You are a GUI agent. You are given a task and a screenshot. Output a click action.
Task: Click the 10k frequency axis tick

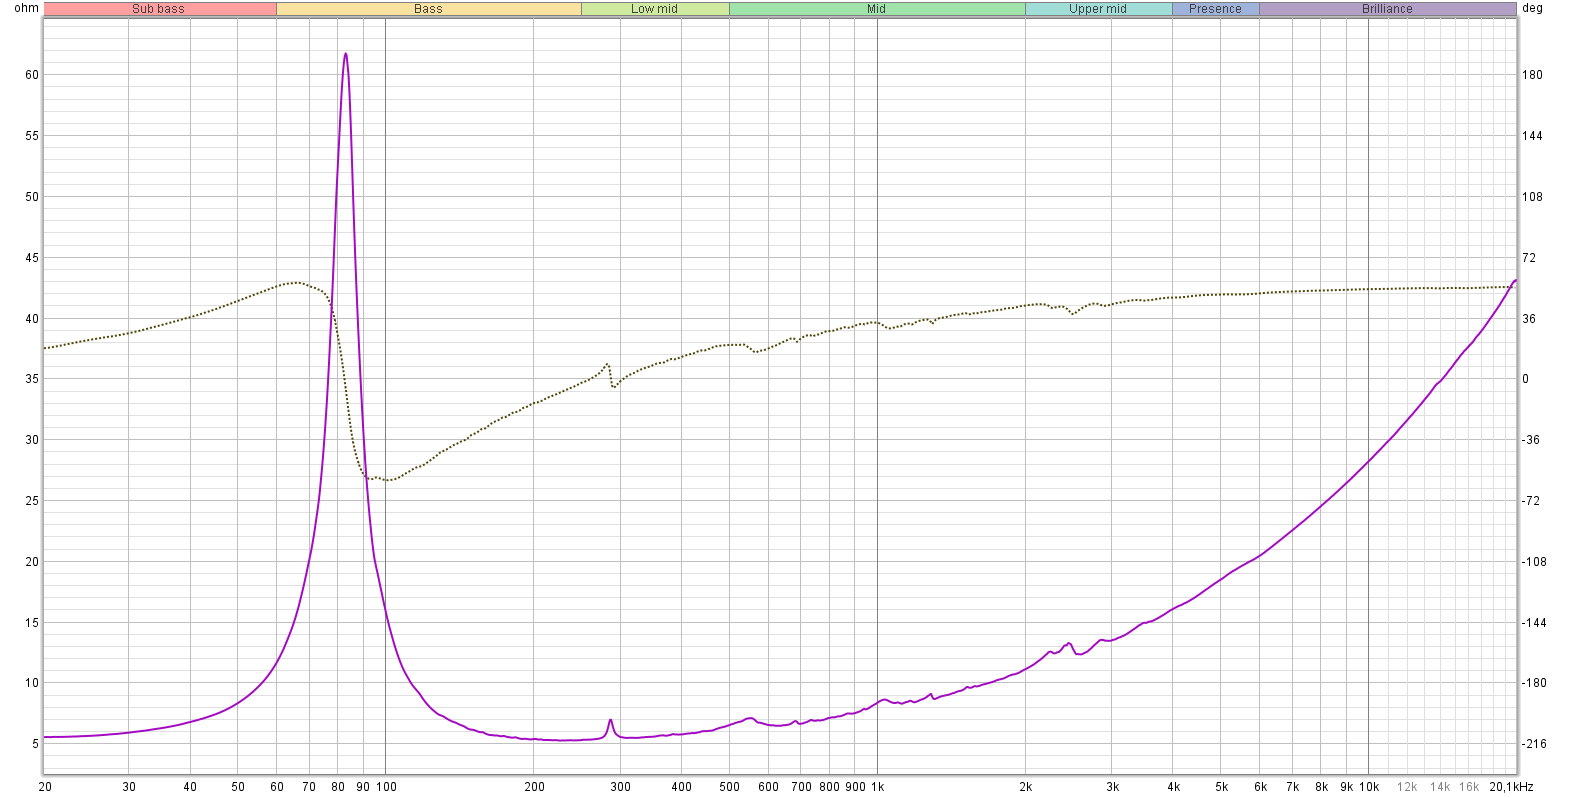[x=1369, y=787]
